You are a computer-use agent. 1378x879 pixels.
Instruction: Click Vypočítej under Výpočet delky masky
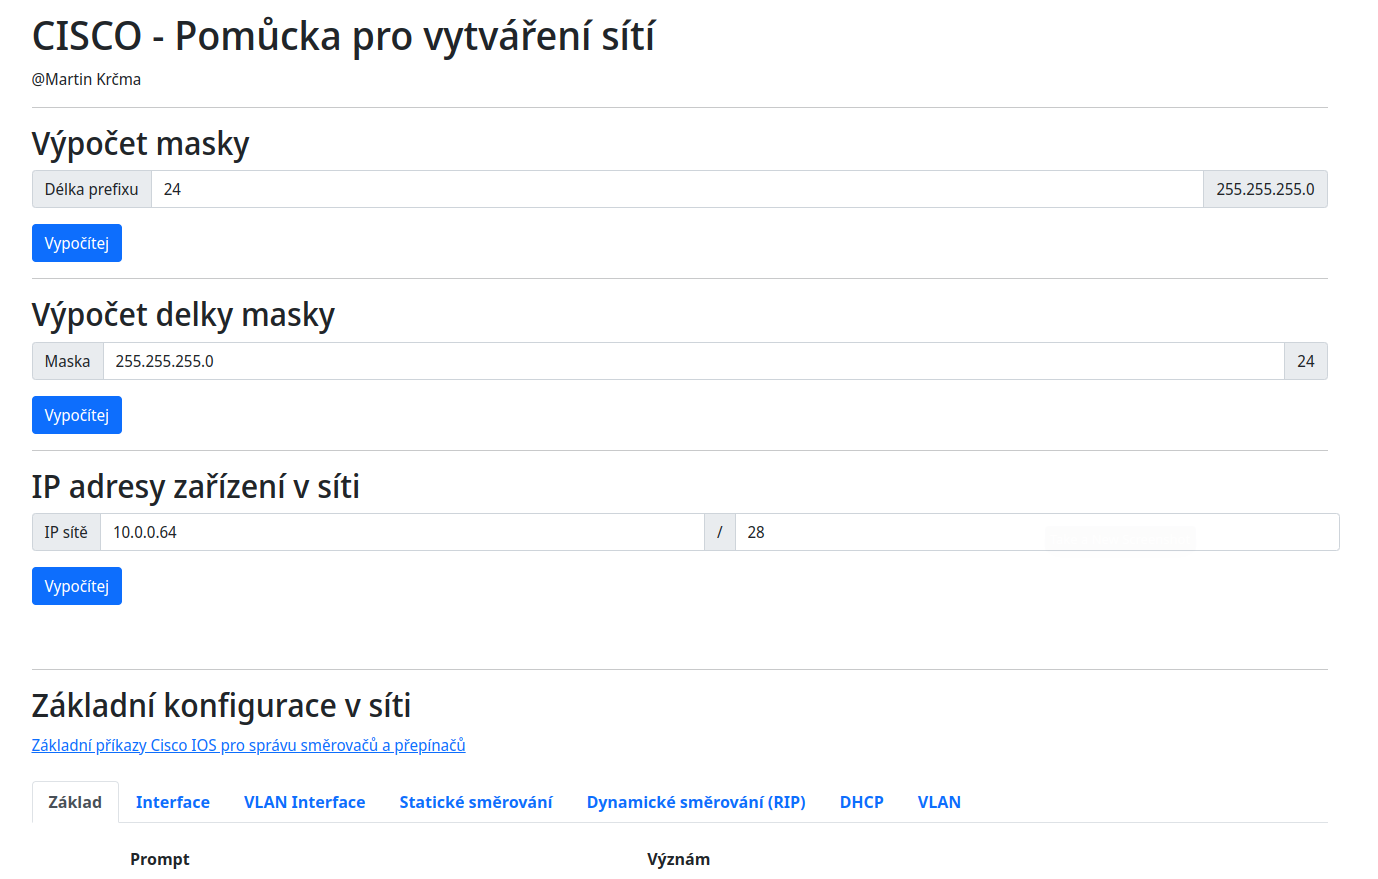tap(77, 415)
